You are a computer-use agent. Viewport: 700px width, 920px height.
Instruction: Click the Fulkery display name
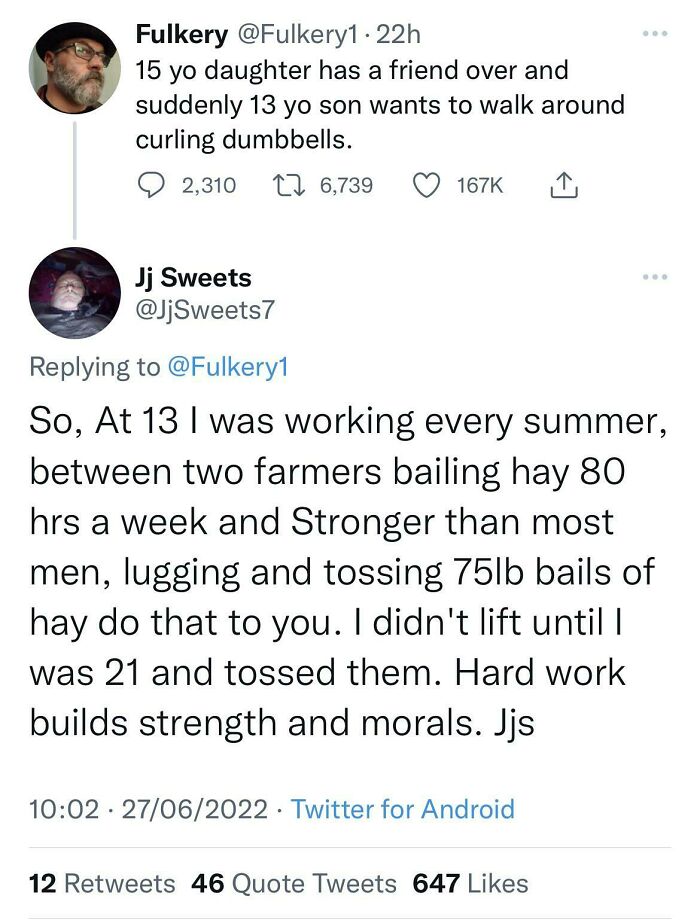[182, 35]
